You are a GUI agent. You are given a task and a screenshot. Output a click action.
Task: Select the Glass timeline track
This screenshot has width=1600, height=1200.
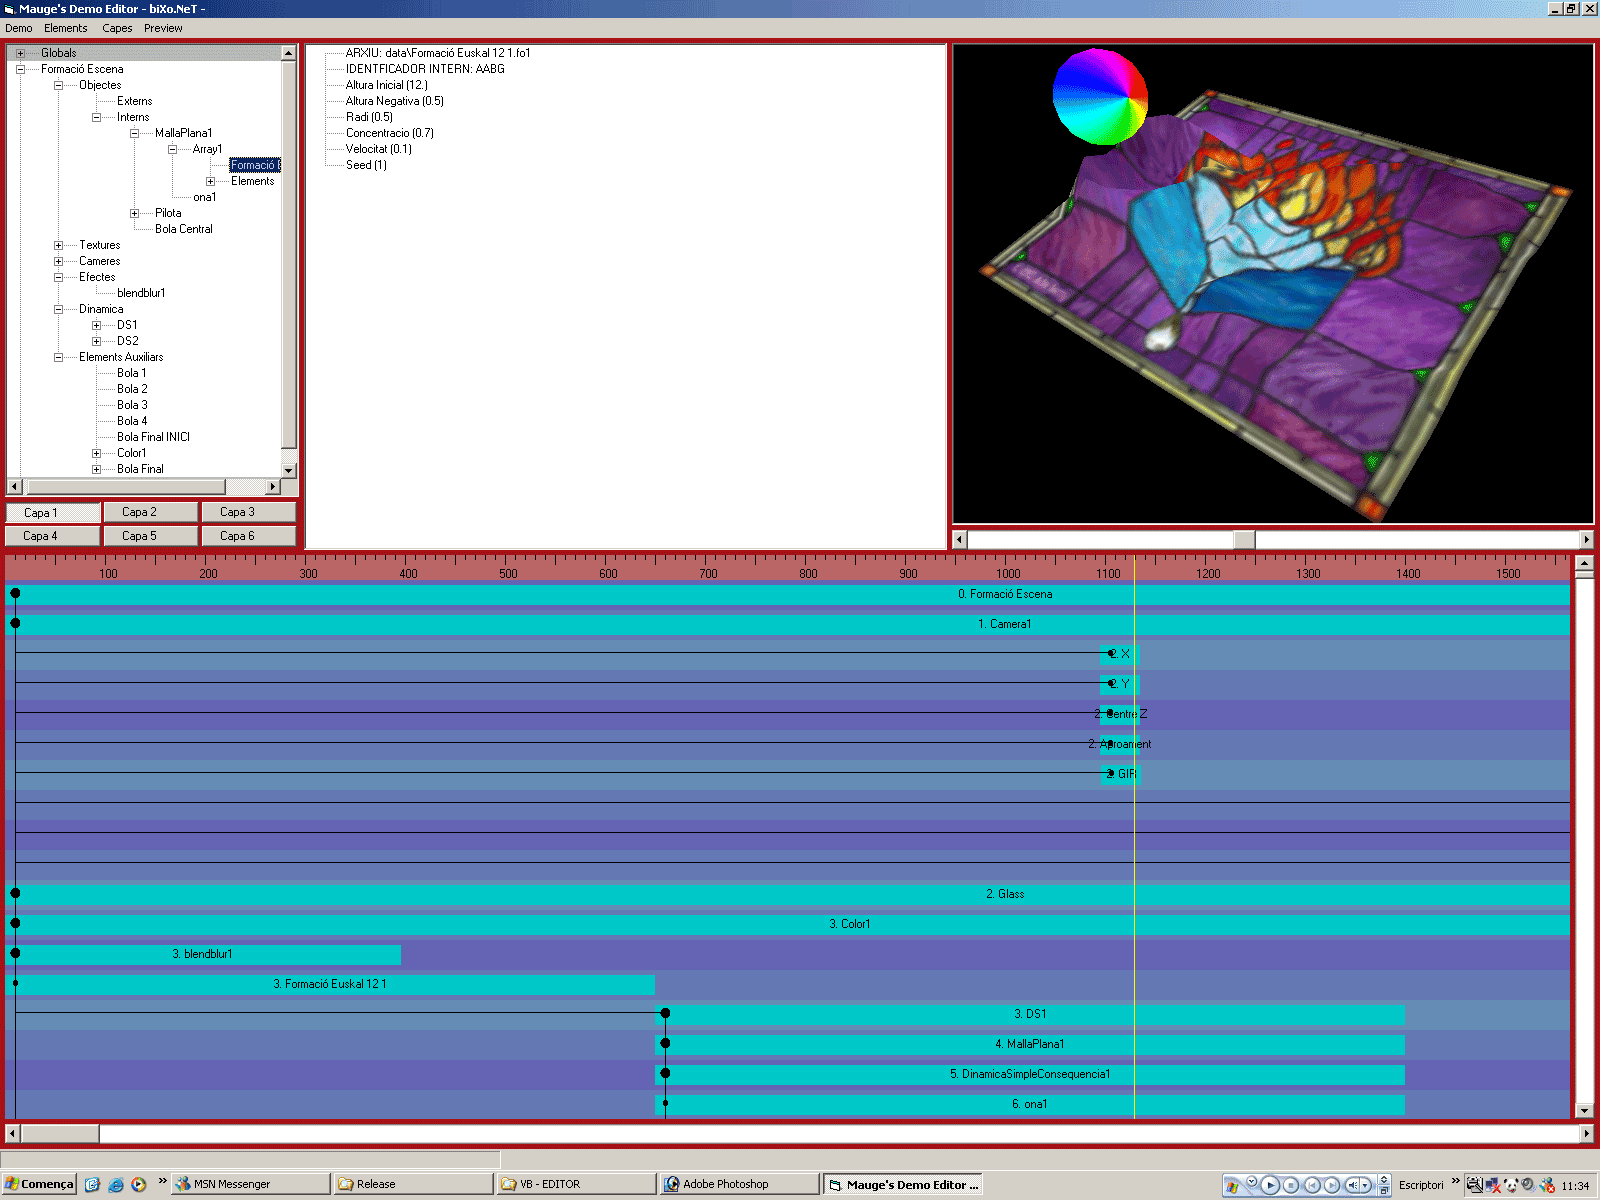click(787, 894)
